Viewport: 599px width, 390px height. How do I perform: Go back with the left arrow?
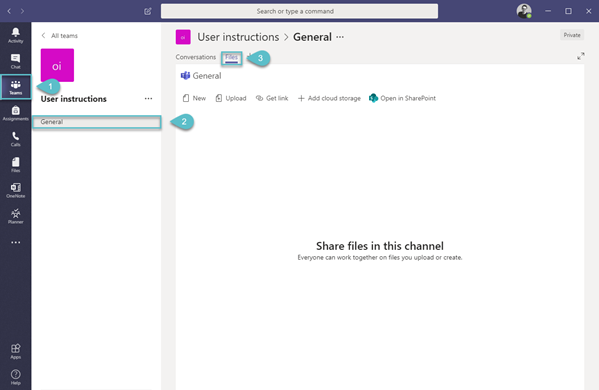tap(9, 11)
